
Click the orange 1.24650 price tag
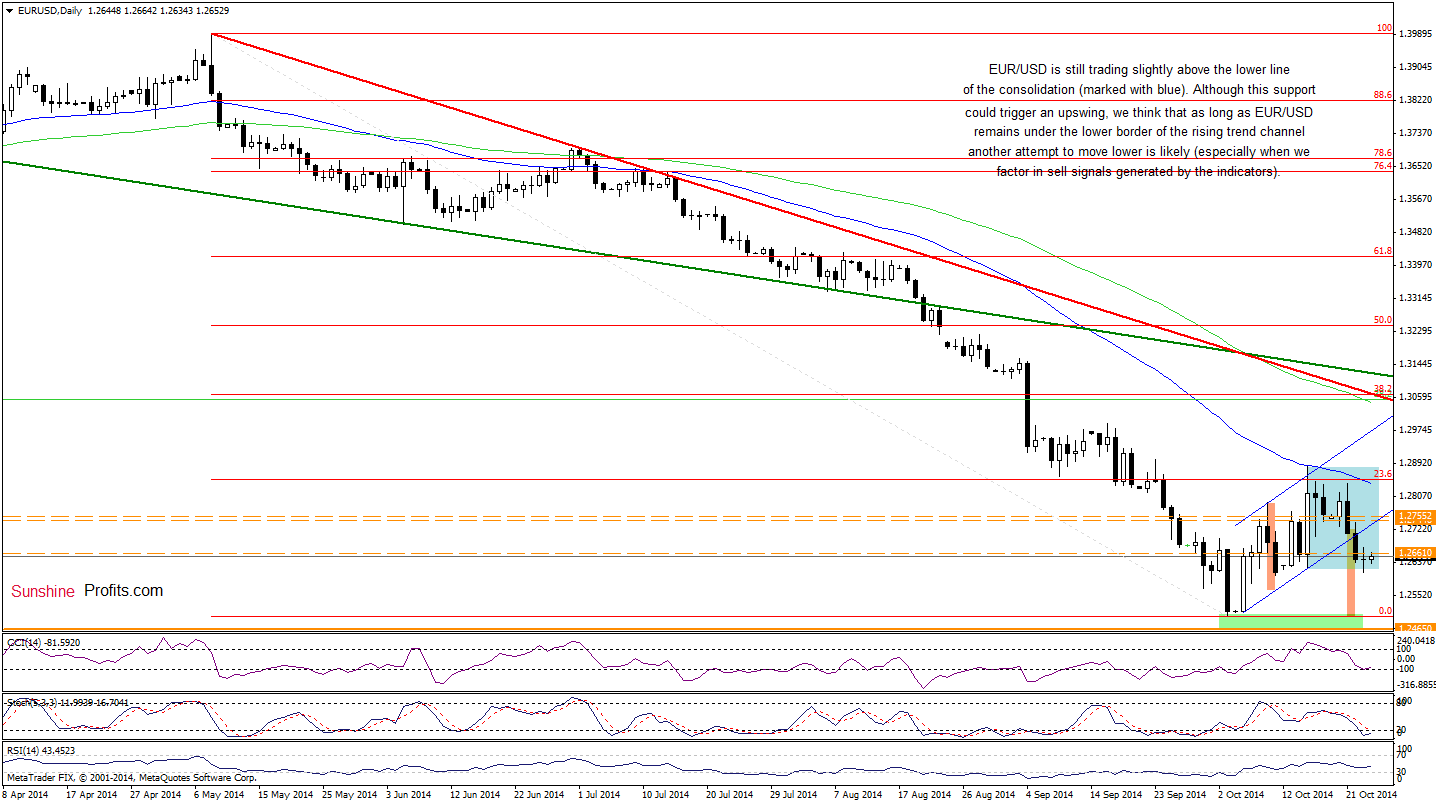click(x=1415, y=628)
